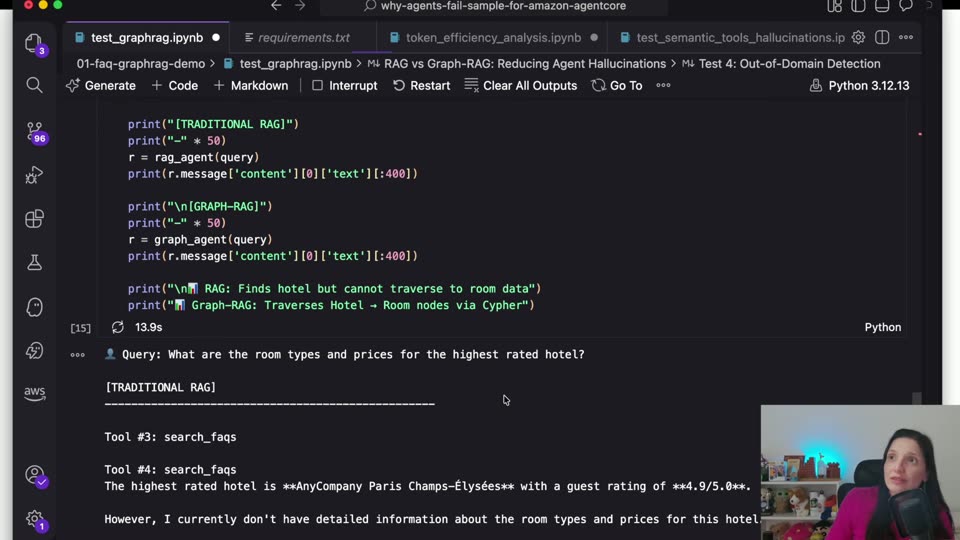The height and width of the screenshot is (540, 960).
Task: Click the code line print("[TRADITIONAL RAG]")
Action: click(213, 124)
